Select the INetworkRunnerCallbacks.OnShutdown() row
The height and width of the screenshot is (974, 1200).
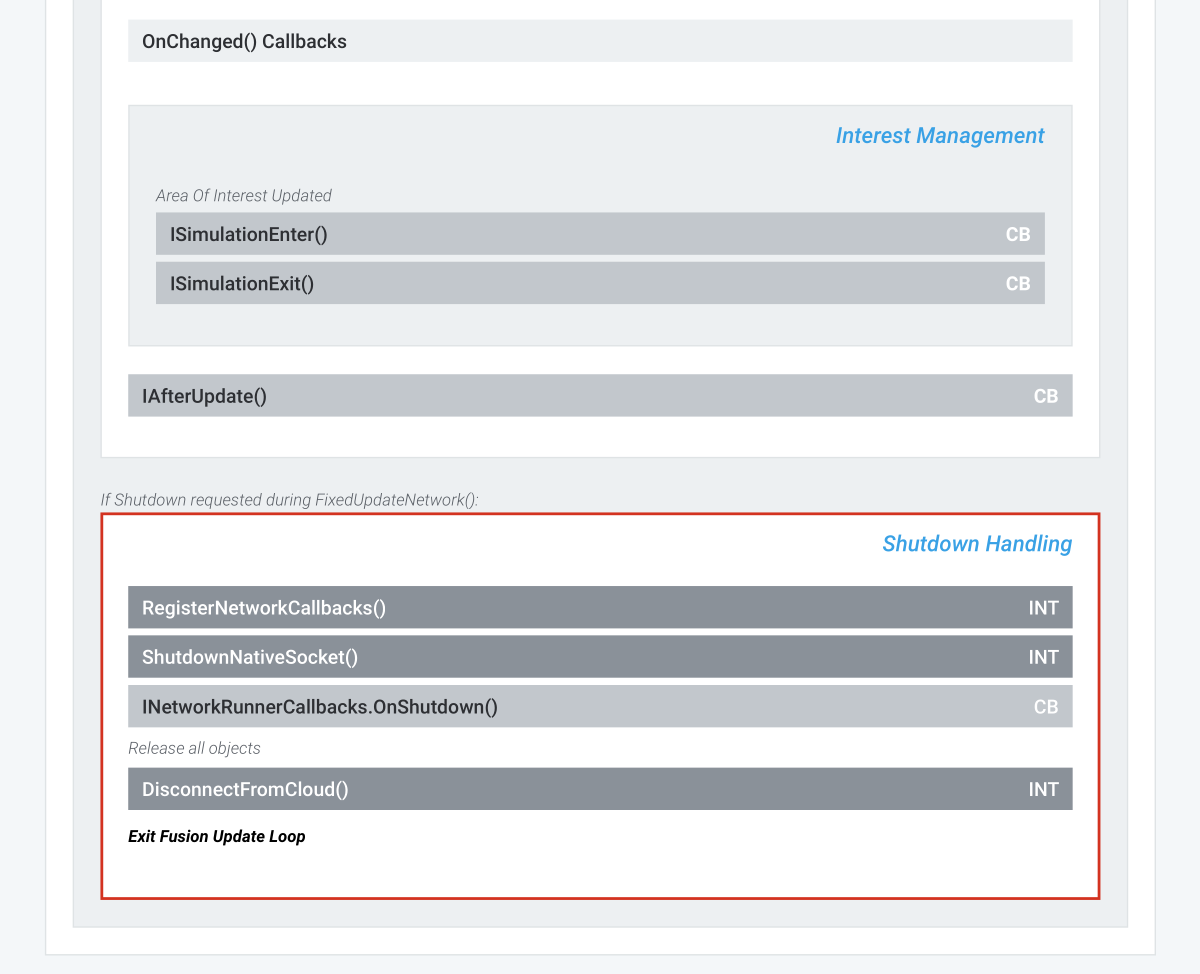(600, 706)
